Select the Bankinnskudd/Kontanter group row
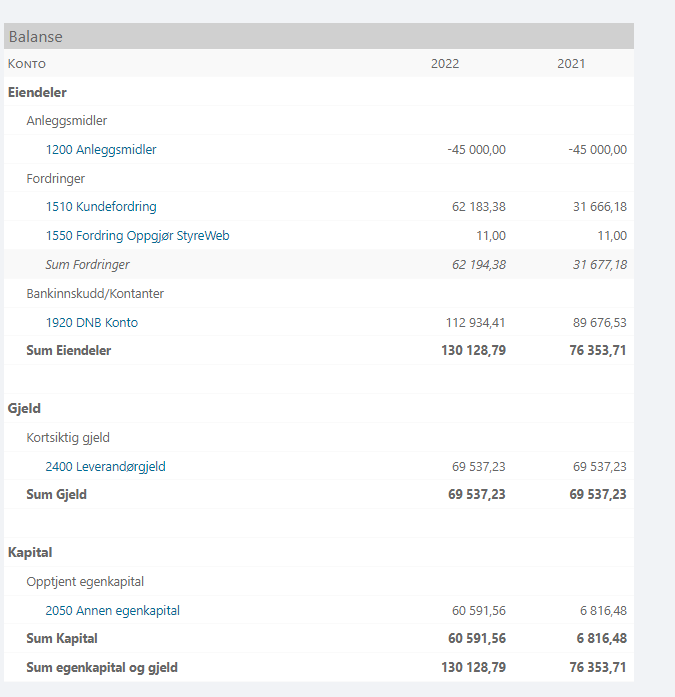This screenshot has height=697, width=675. tap(95, 294)
